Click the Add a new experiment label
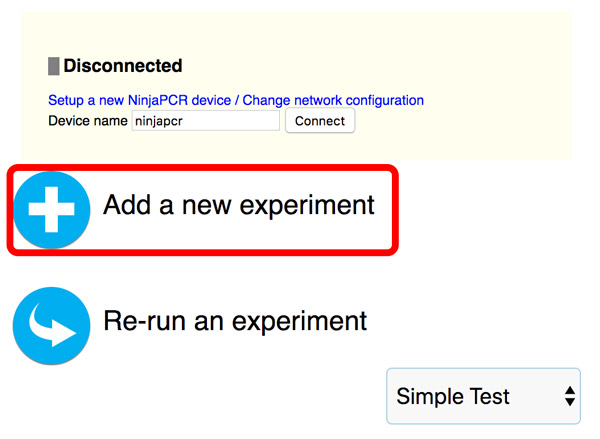 [x=239, y=205]
